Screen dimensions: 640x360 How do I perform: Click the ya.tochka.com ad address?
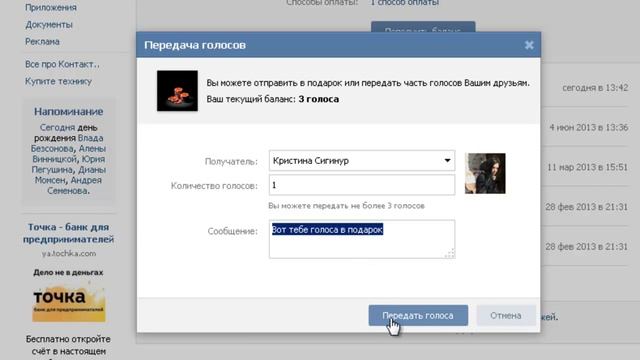click(69, 253)
